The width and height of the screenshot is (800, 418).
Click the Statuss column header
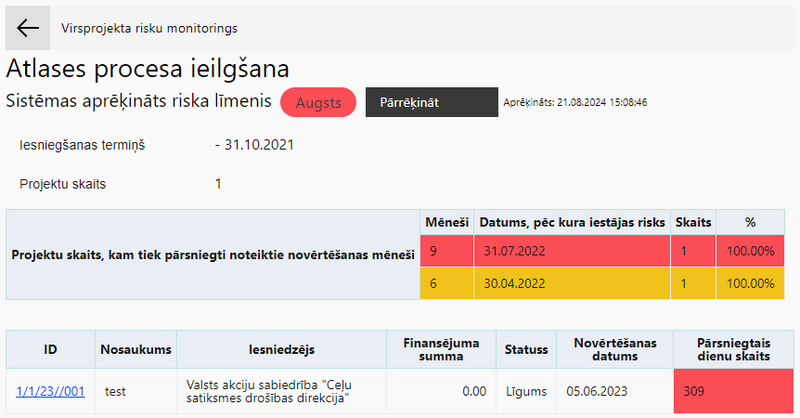(526, 350)
